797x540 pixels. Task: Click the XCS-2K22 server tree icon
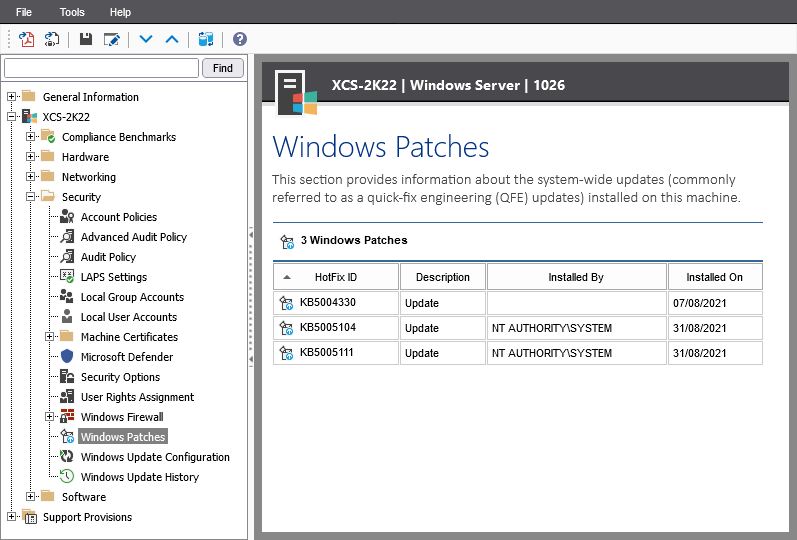pyautogui.click(x=29, y=116)
